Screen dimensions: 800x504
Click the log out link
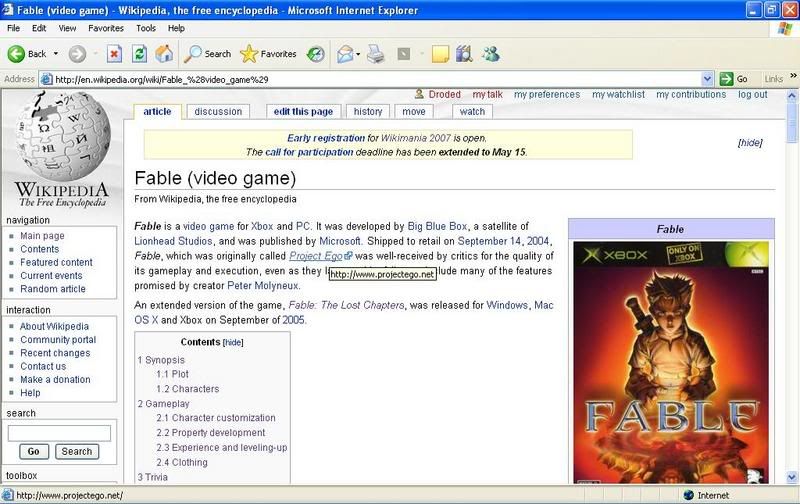click(753, 94)
